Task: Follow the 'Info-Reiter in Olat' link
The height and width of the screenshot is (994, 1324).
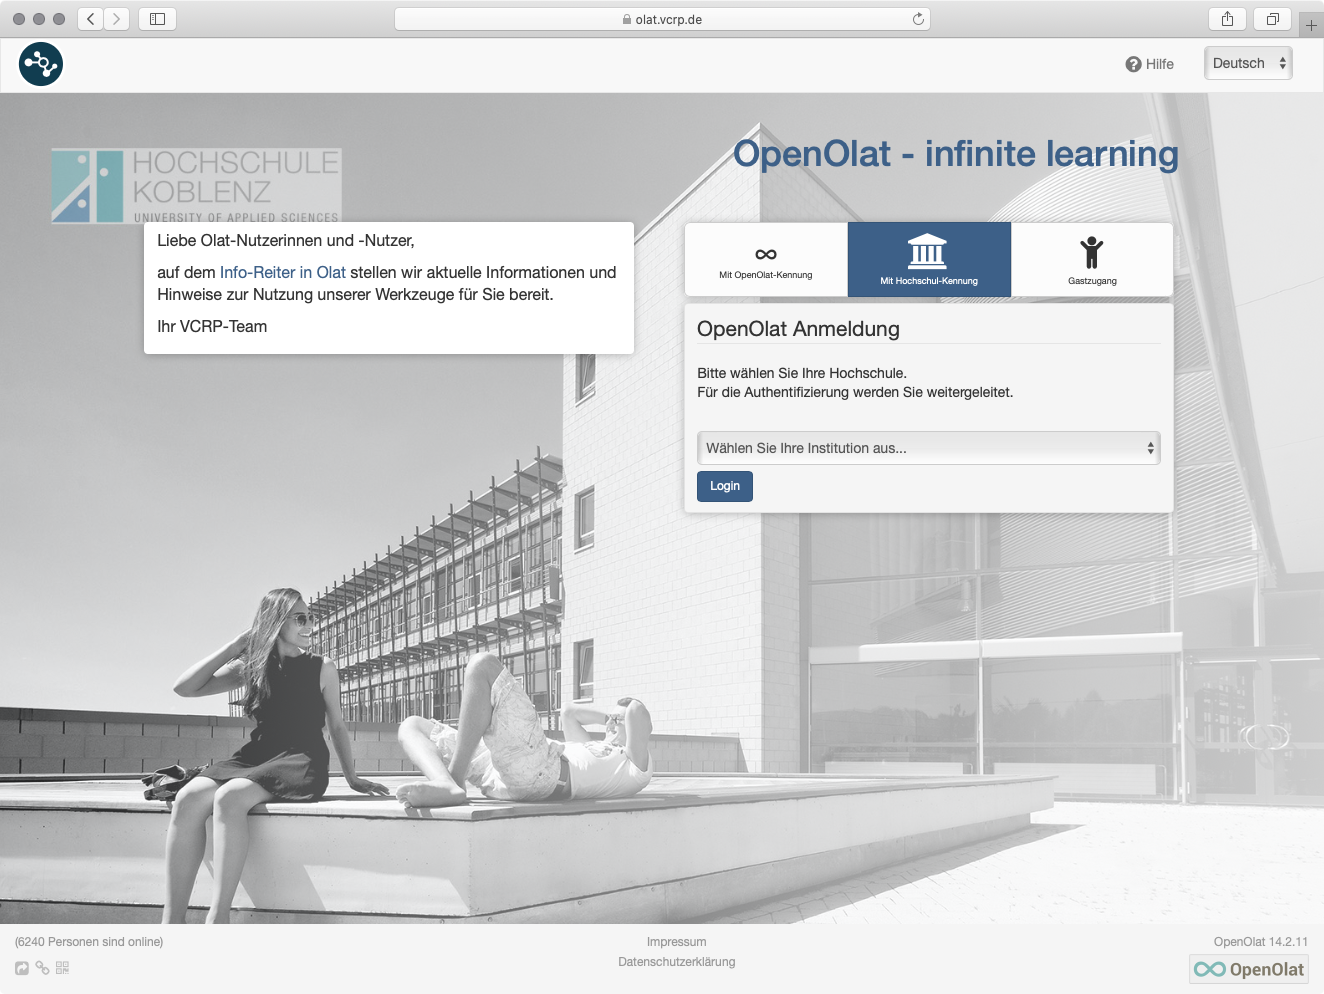Action: click(x=283, y=272)
